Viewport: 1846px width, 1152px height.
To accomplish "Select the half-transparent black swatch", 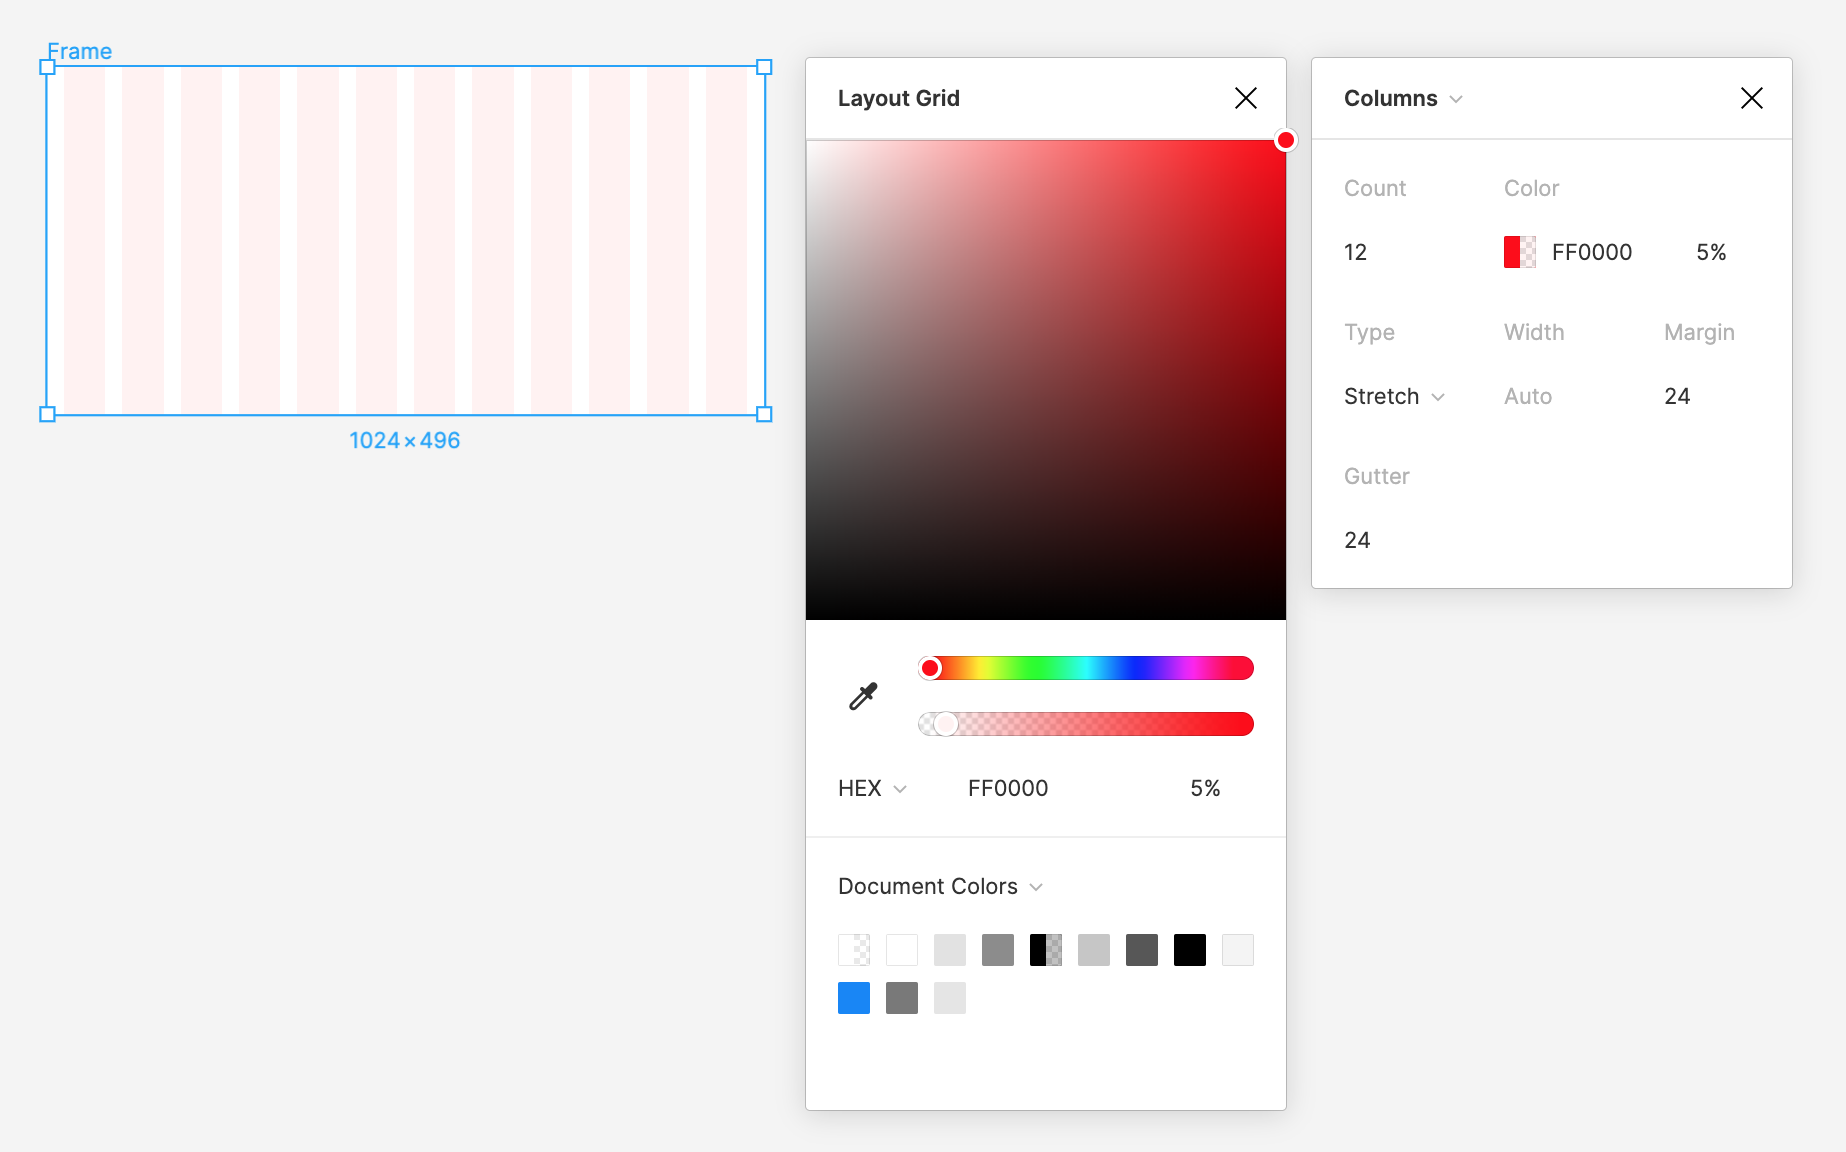I will [1046, 950].
